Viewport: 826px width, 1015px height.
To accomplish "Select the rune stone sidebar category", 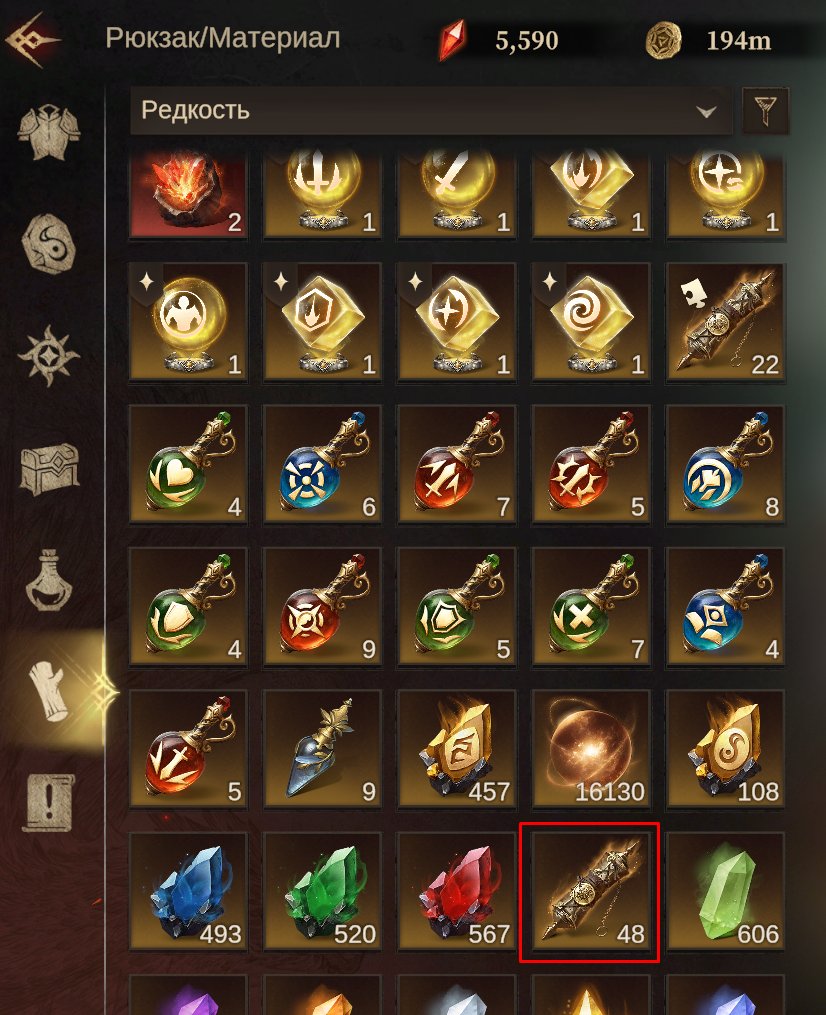I will pos(49,245).
